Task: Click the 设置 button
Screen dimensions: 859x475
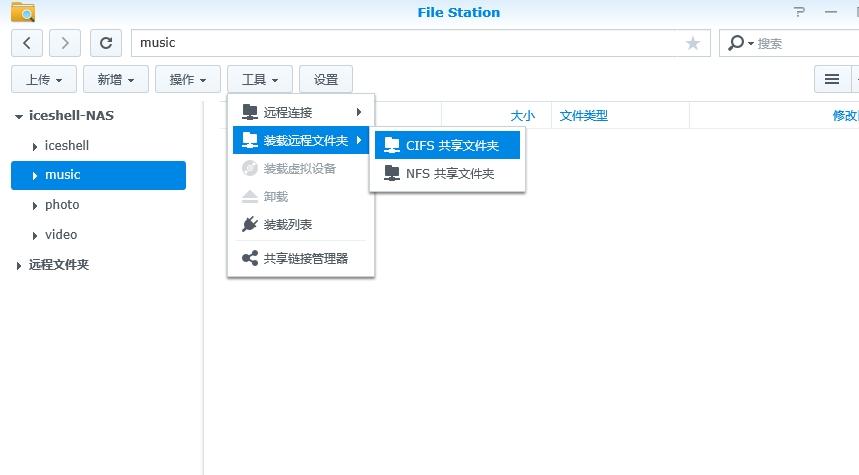Action: coord(326,79)
